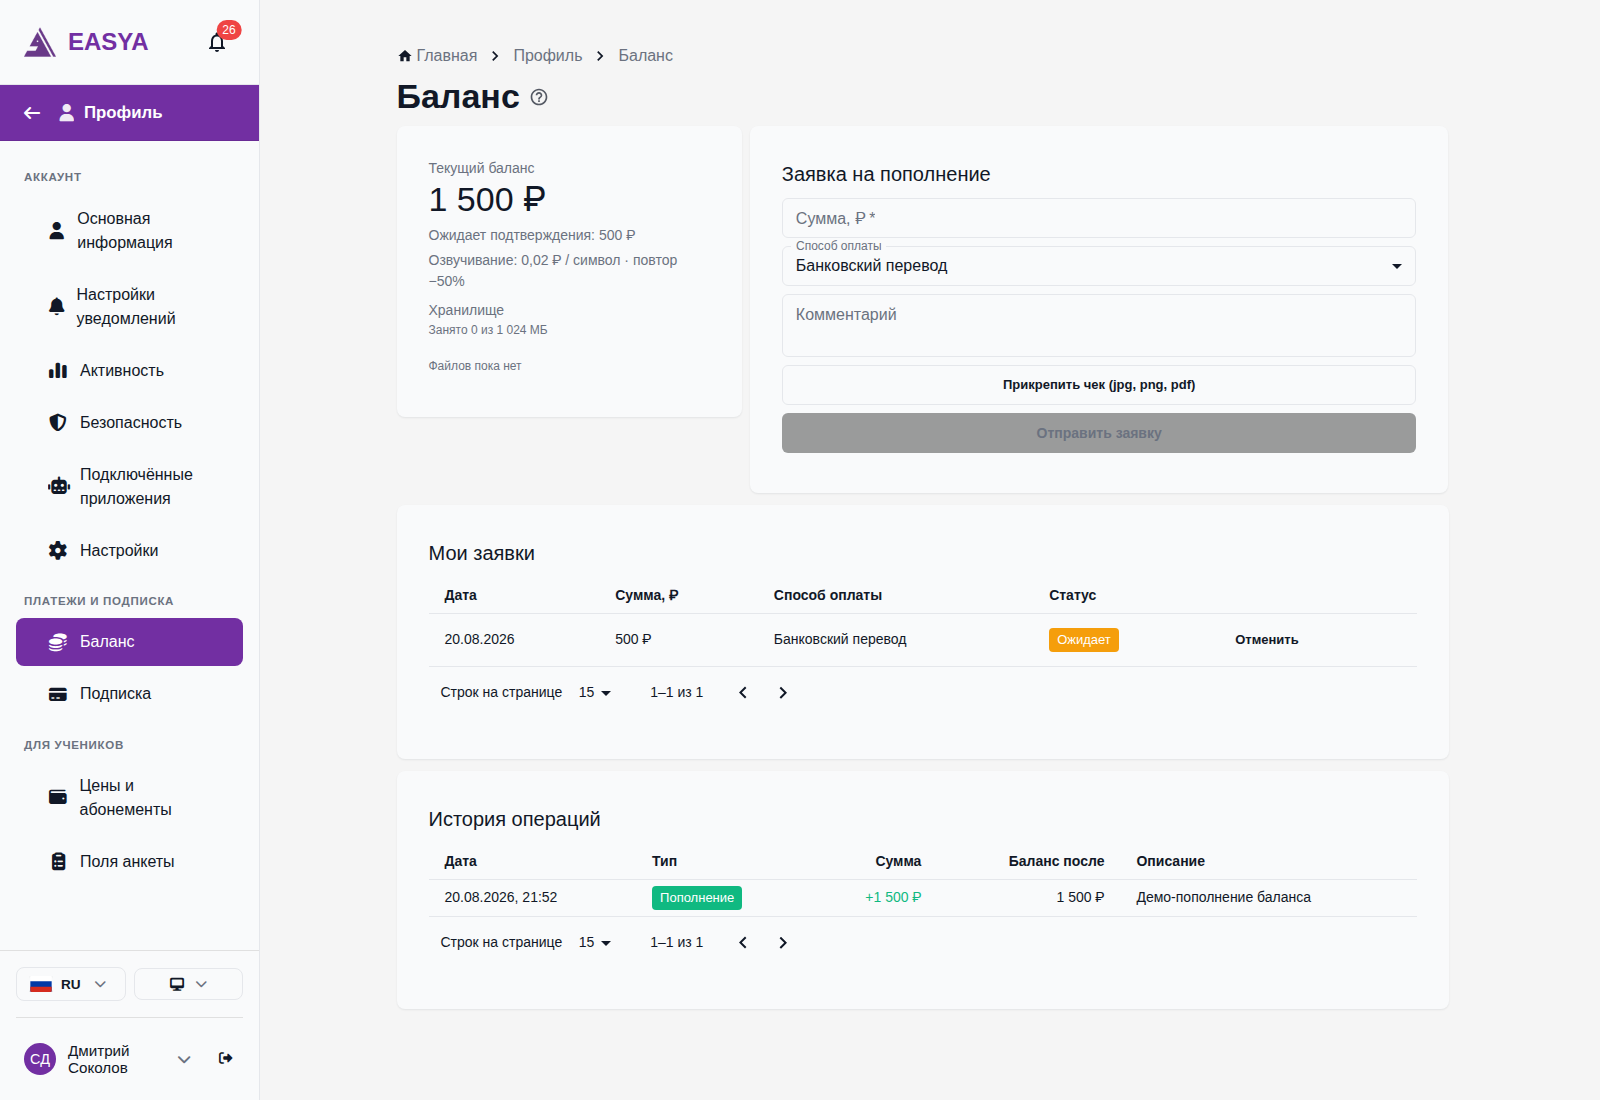The height and width of the screenshot is (1100, 1600).
Task: Go to next page in Мои заявки
Action: [x=783, y=693]
